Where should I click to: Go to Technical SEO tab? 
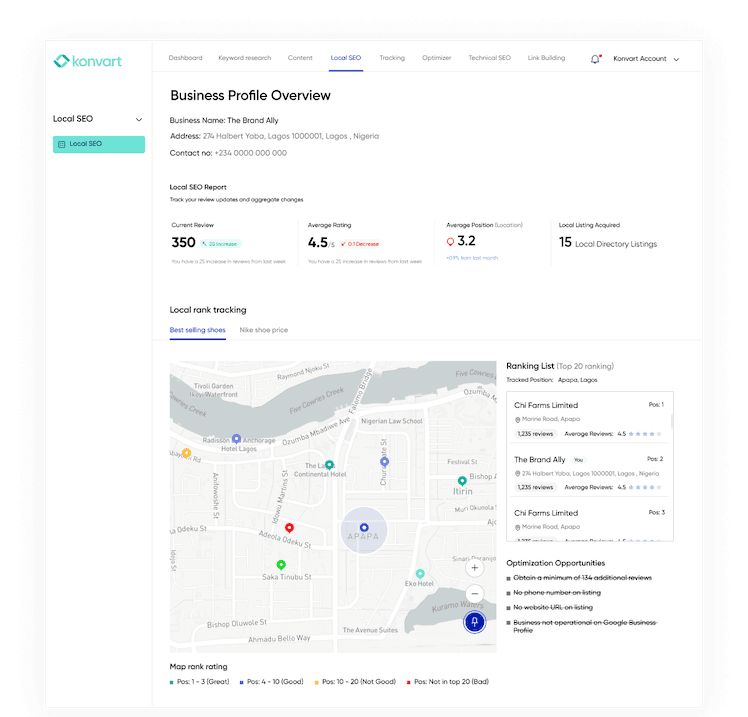[489, 58]
